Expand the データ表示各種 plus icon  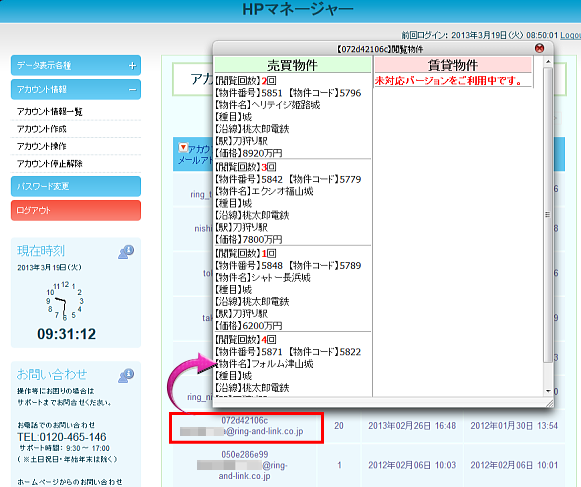click(132, 66)
